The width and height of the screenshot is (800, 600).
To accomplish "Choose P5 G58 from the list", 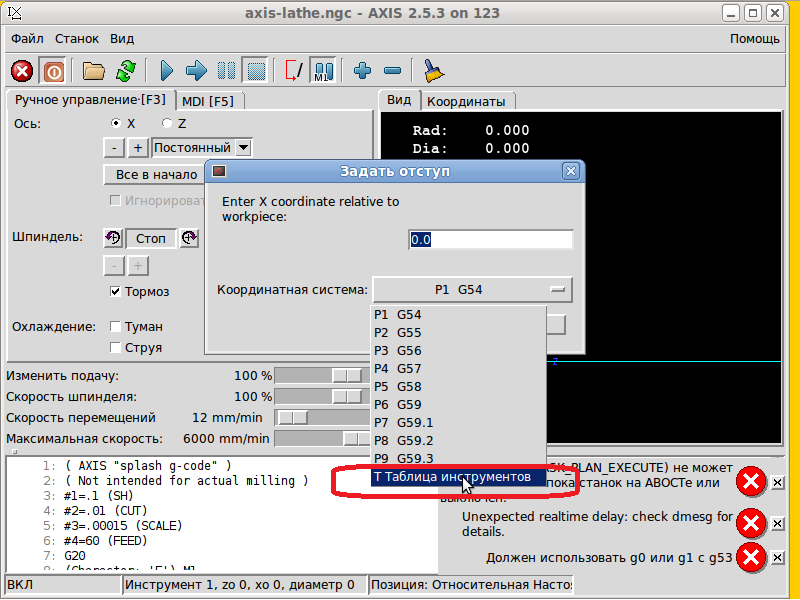I will (458, 387).
